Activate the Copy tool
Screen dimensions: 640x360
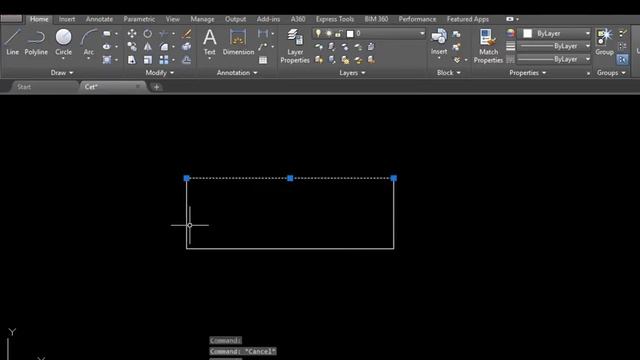click(x=132, y=47)
